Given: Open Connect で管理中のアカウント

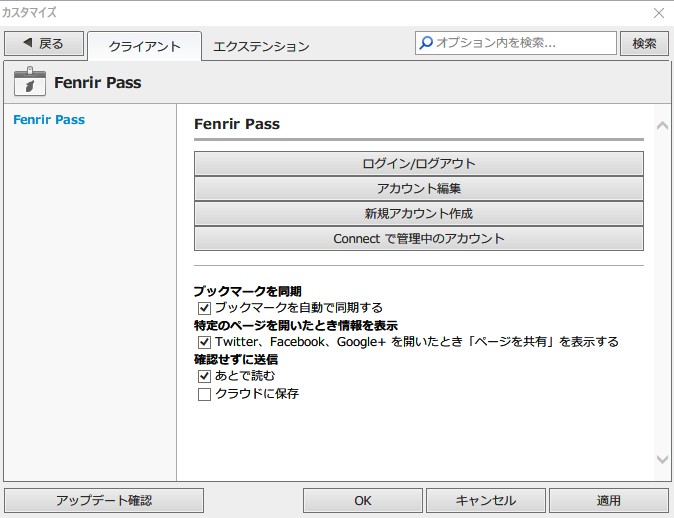Looking at the screenshot, I should (419, 238).
